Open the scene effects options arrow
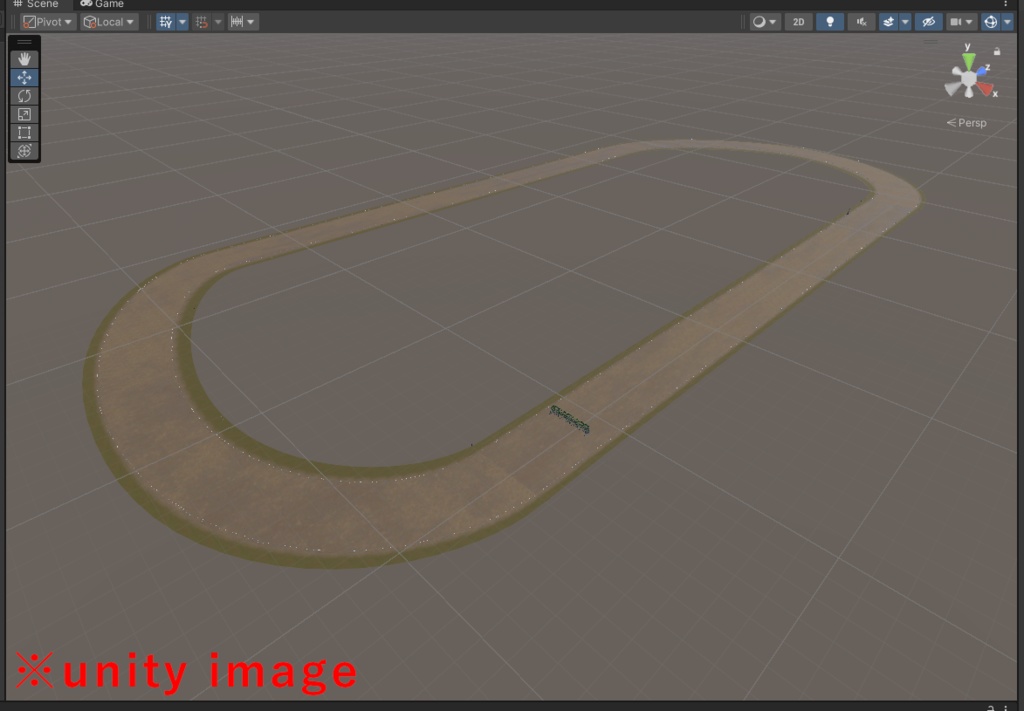The height and width of the screenshot is (711, 1024). (905, 22)
